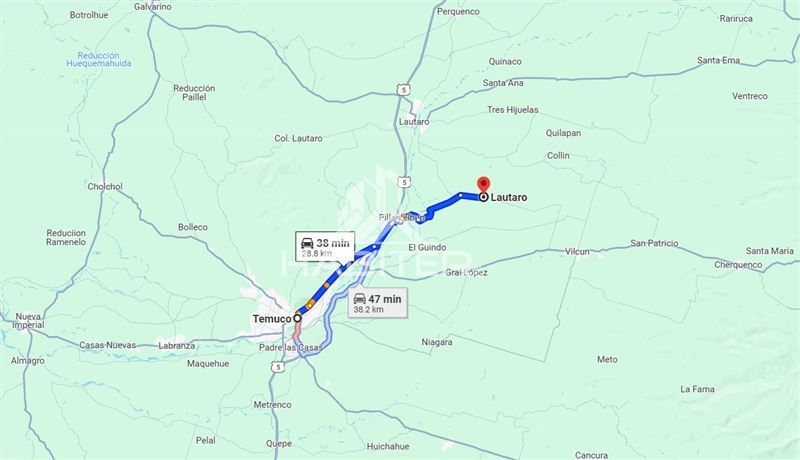Click Route 5 shield above Pillanlelbun
This screenshot has width=800, height=460.
(404, 182)
